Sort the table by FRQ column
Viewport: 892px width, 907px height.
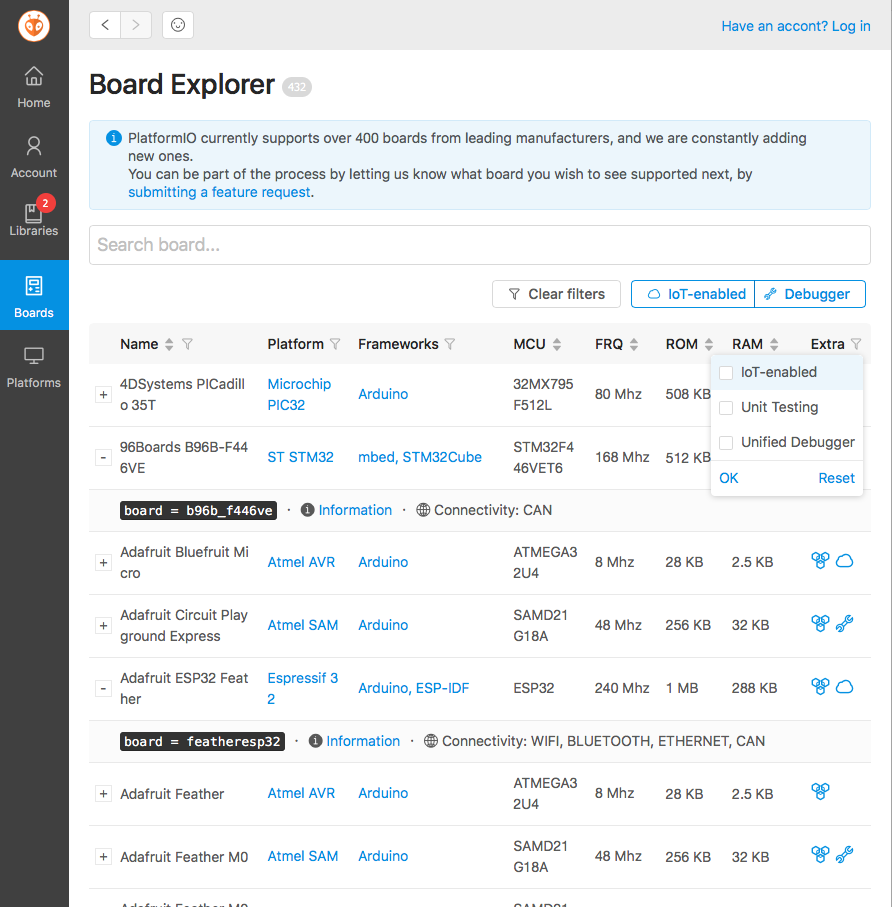[634, 344]
